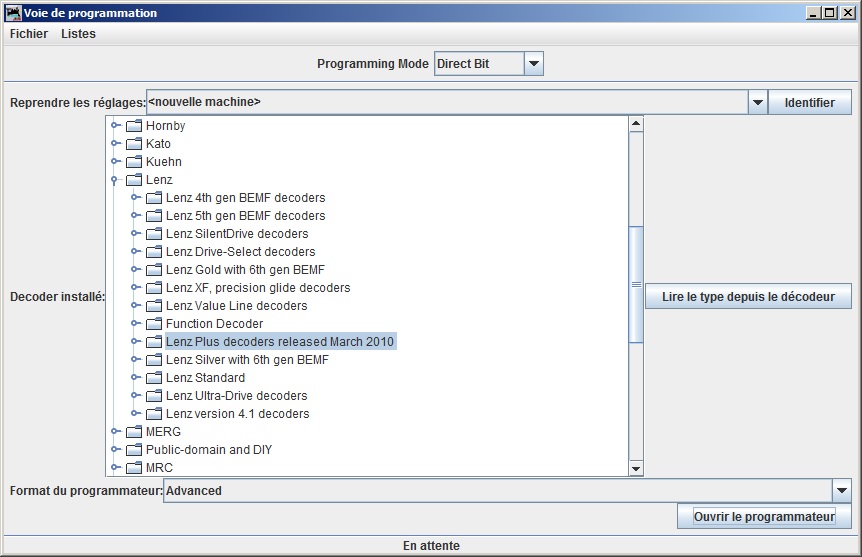Expand the Public-domain and DIY node

(x=115, y=450)
